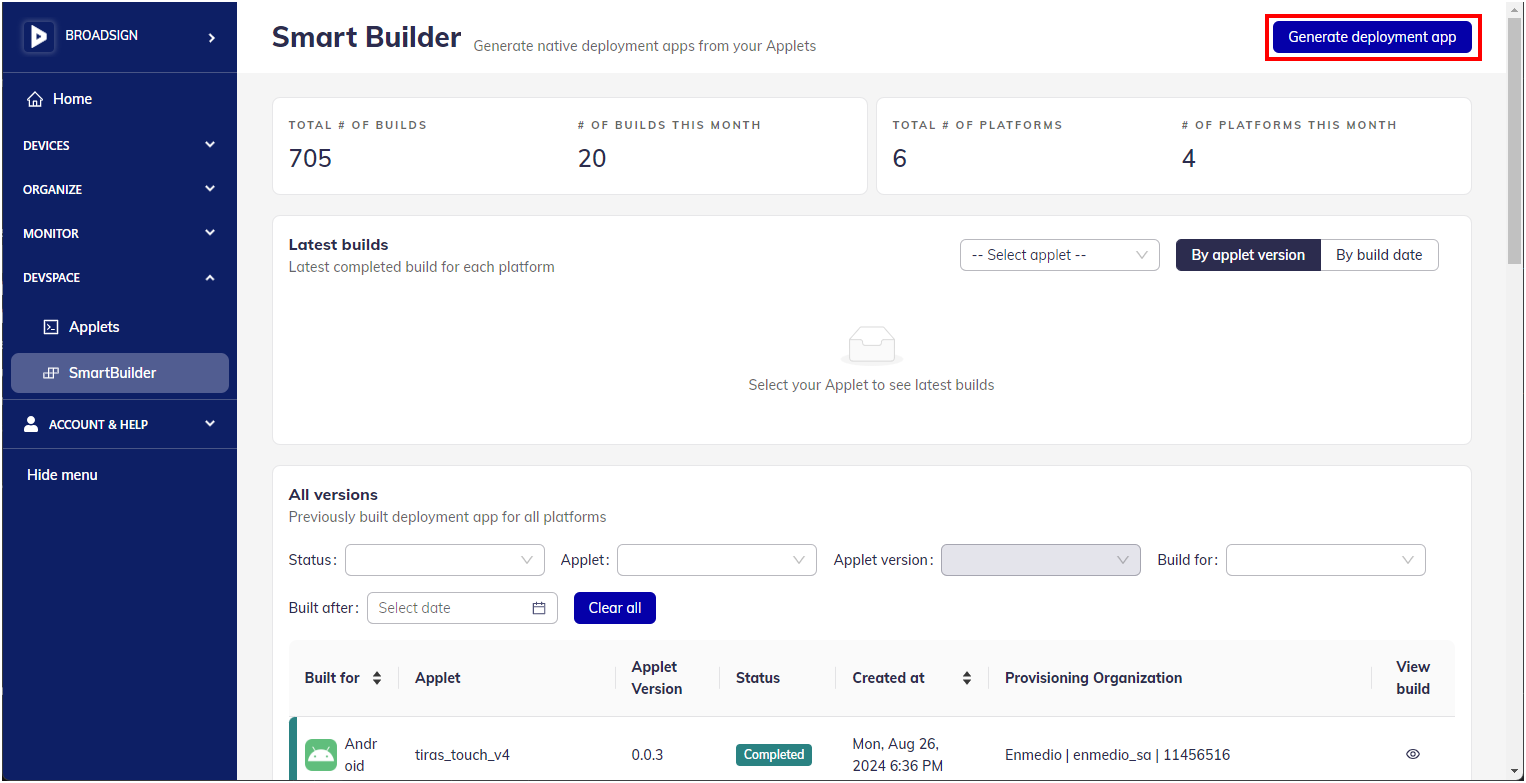Click Generate deployment app button
Screen dimensions: 1526x783
pos(1372,37)
